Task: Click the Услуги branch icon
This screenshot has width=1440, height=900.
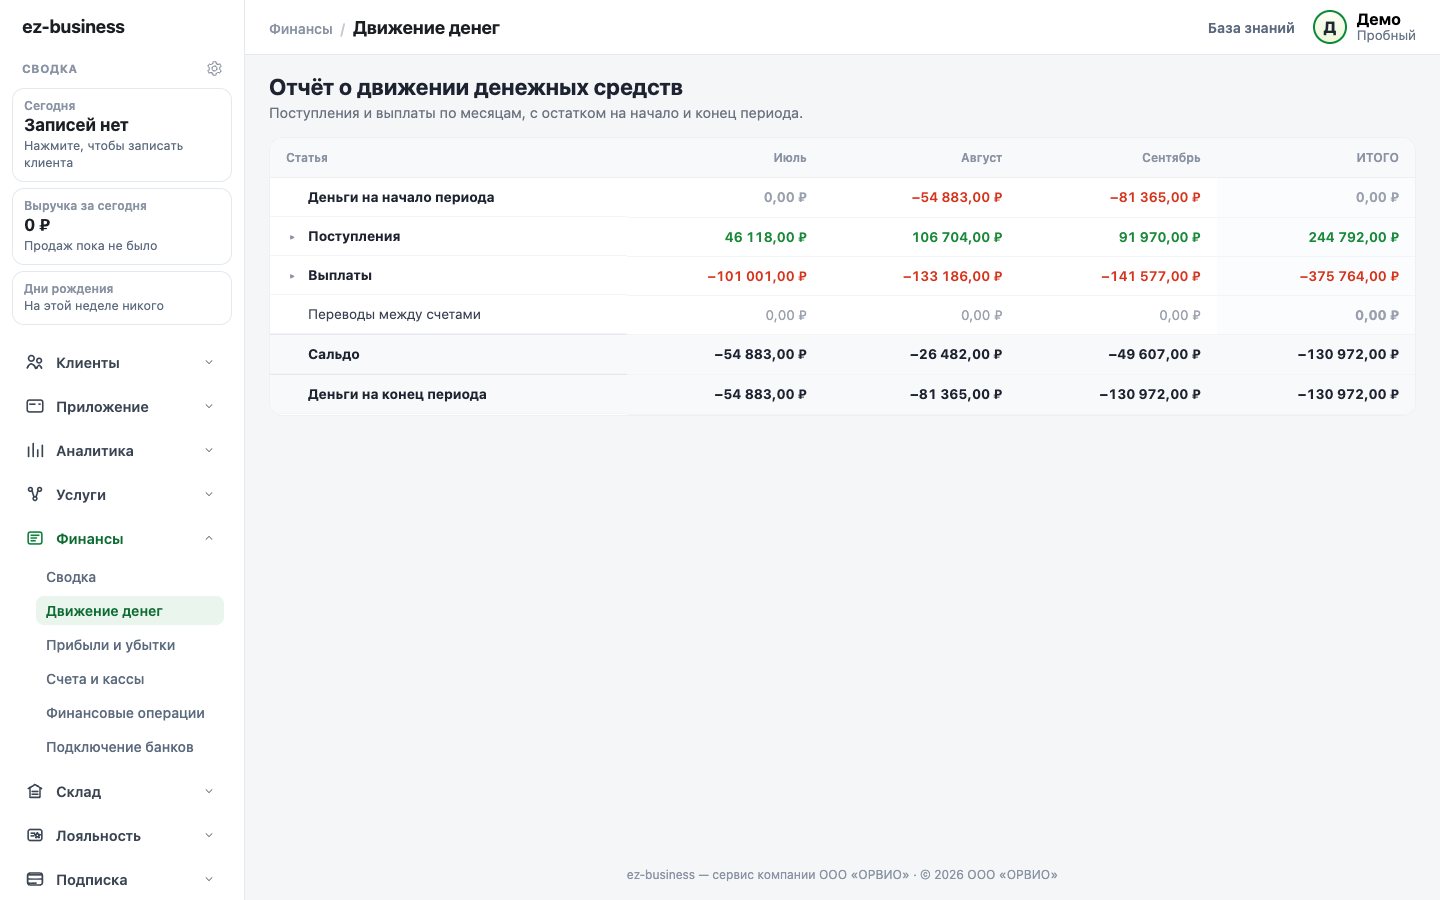Action: [x=35, y=495]
